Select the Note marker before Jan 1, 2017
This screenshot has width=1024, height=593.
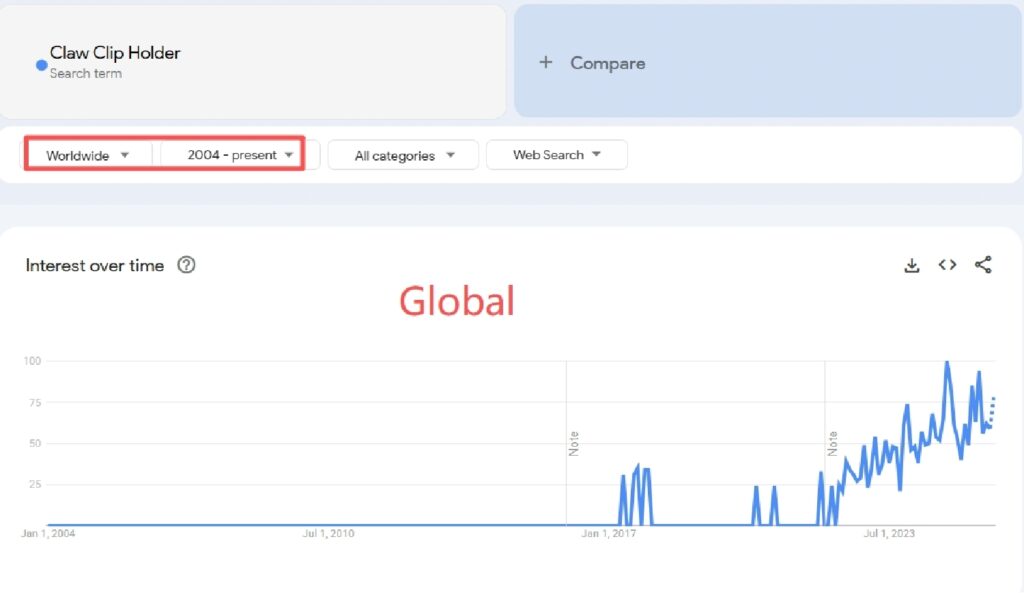574,443
